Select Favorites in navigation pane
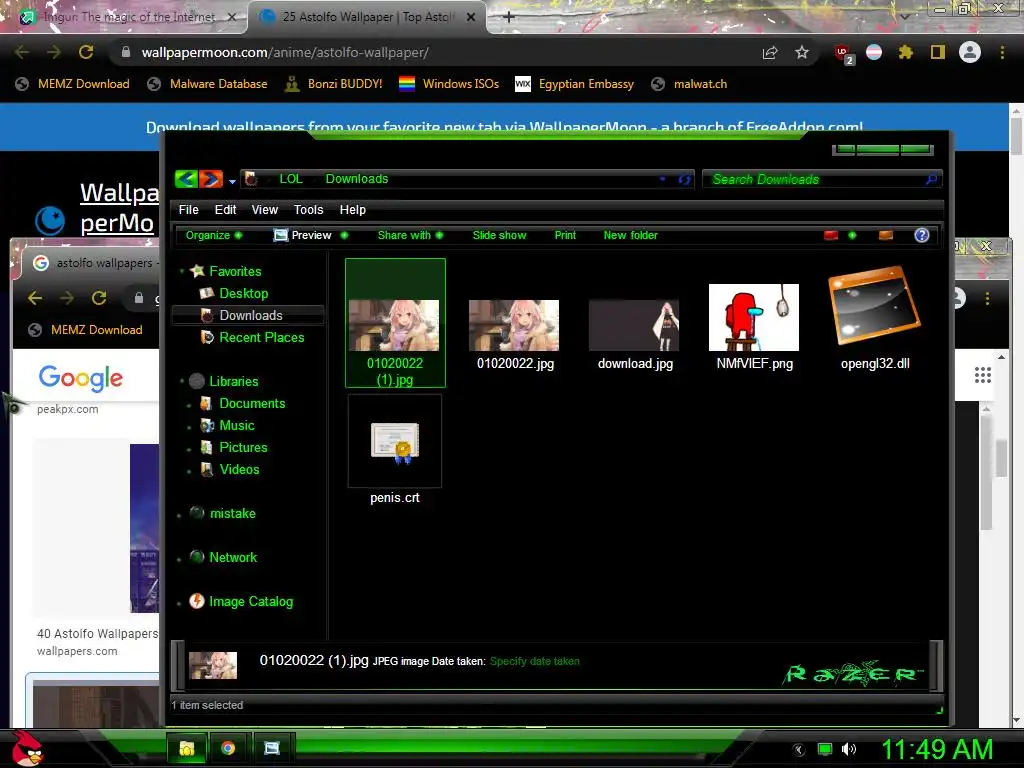 (x=234, y=271)
